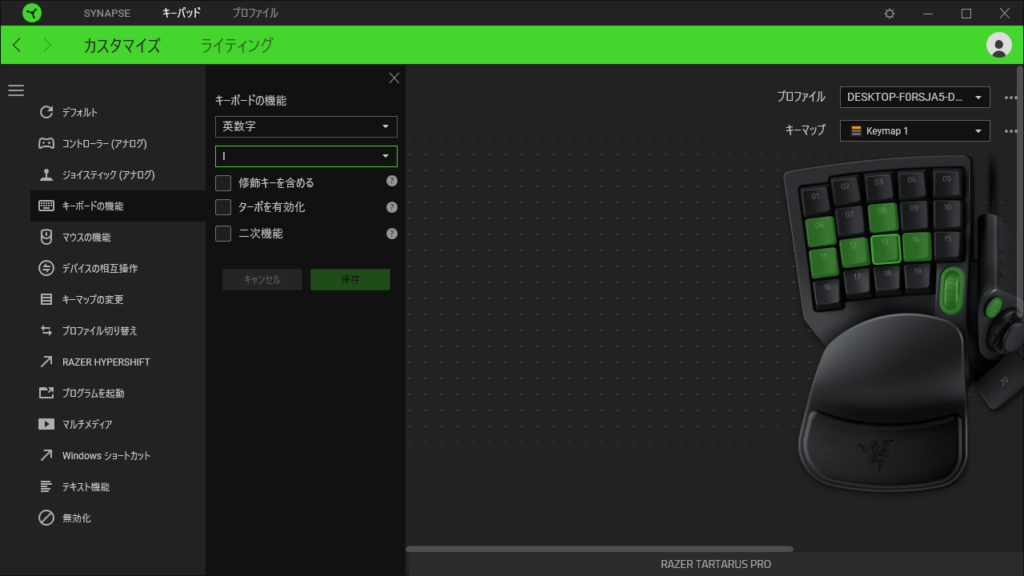Open the settings gear icon
The height and width of the screenshot is (576, 1024).
coord(890,13)
